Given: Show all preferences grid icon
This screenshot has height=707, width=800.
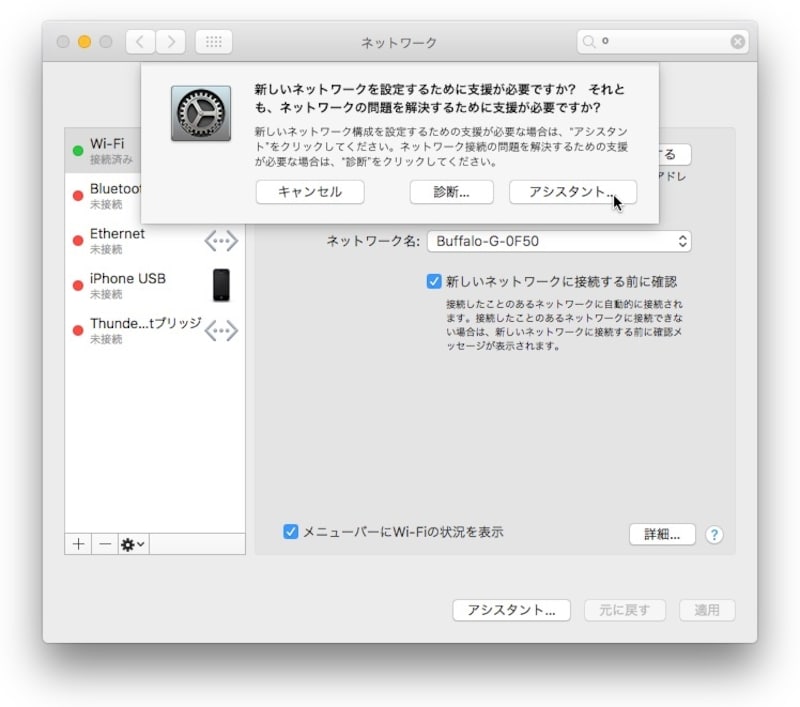Looking at the screenshot, I should (x=214, y=42).
